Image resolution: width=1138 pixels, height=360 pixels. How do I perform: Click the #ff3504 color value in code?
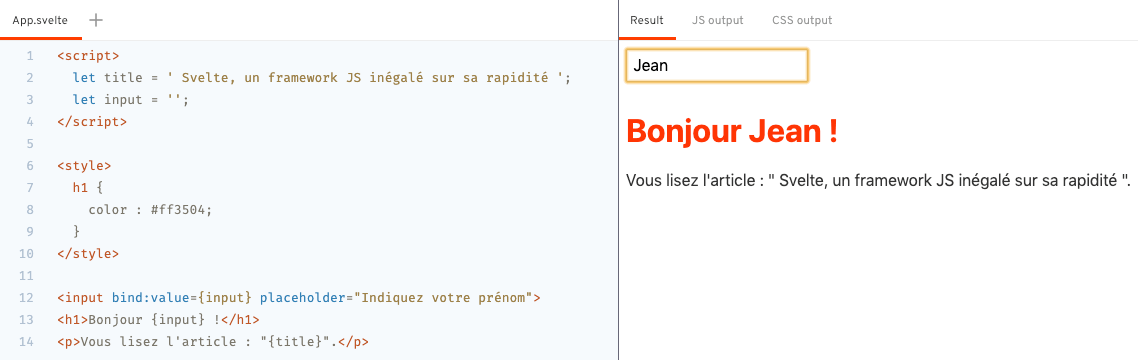click(181, 210)
